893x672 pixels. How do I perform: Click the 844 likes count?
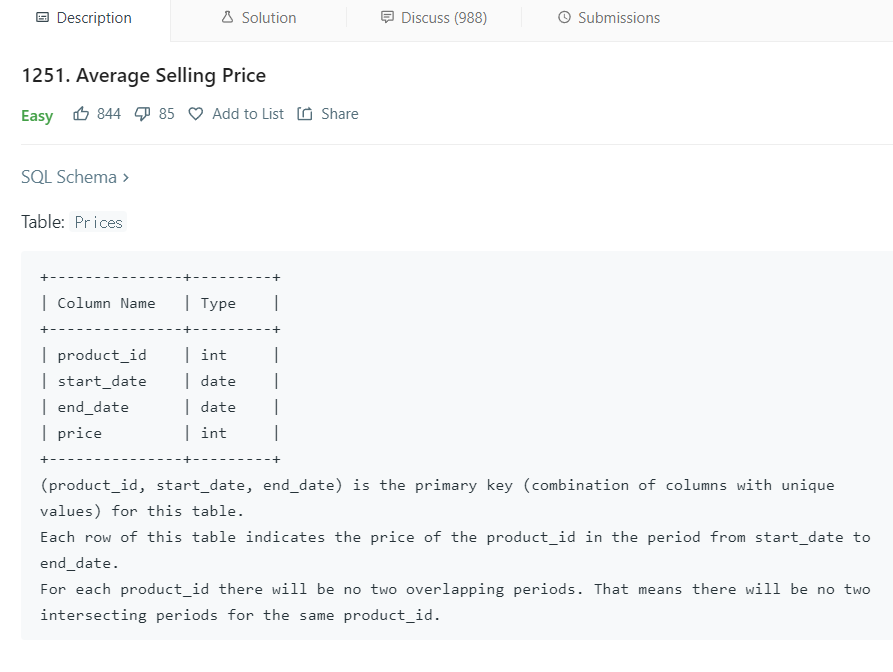tap(109, 114)
